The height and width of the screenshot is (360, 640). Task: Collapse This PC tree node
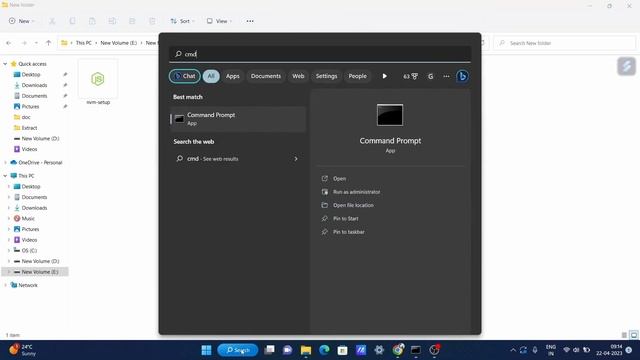point(5,176)
